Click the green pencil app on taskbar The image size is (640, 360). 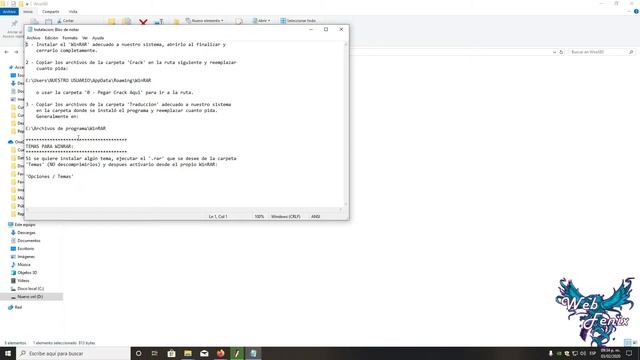tap(237, 353)
